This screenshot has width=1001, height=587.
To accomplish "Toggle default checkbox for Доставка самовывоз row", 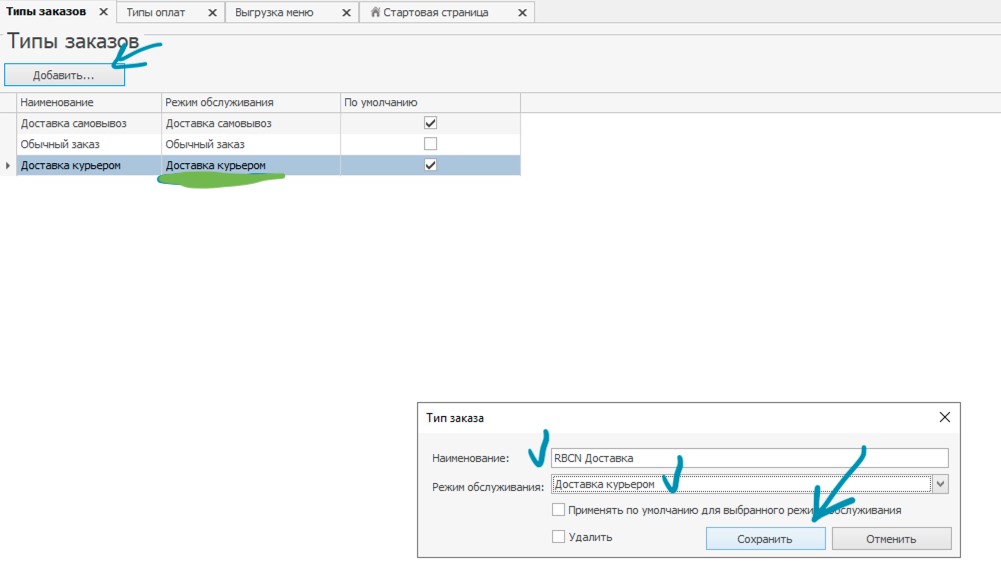I will pos(430,123).
